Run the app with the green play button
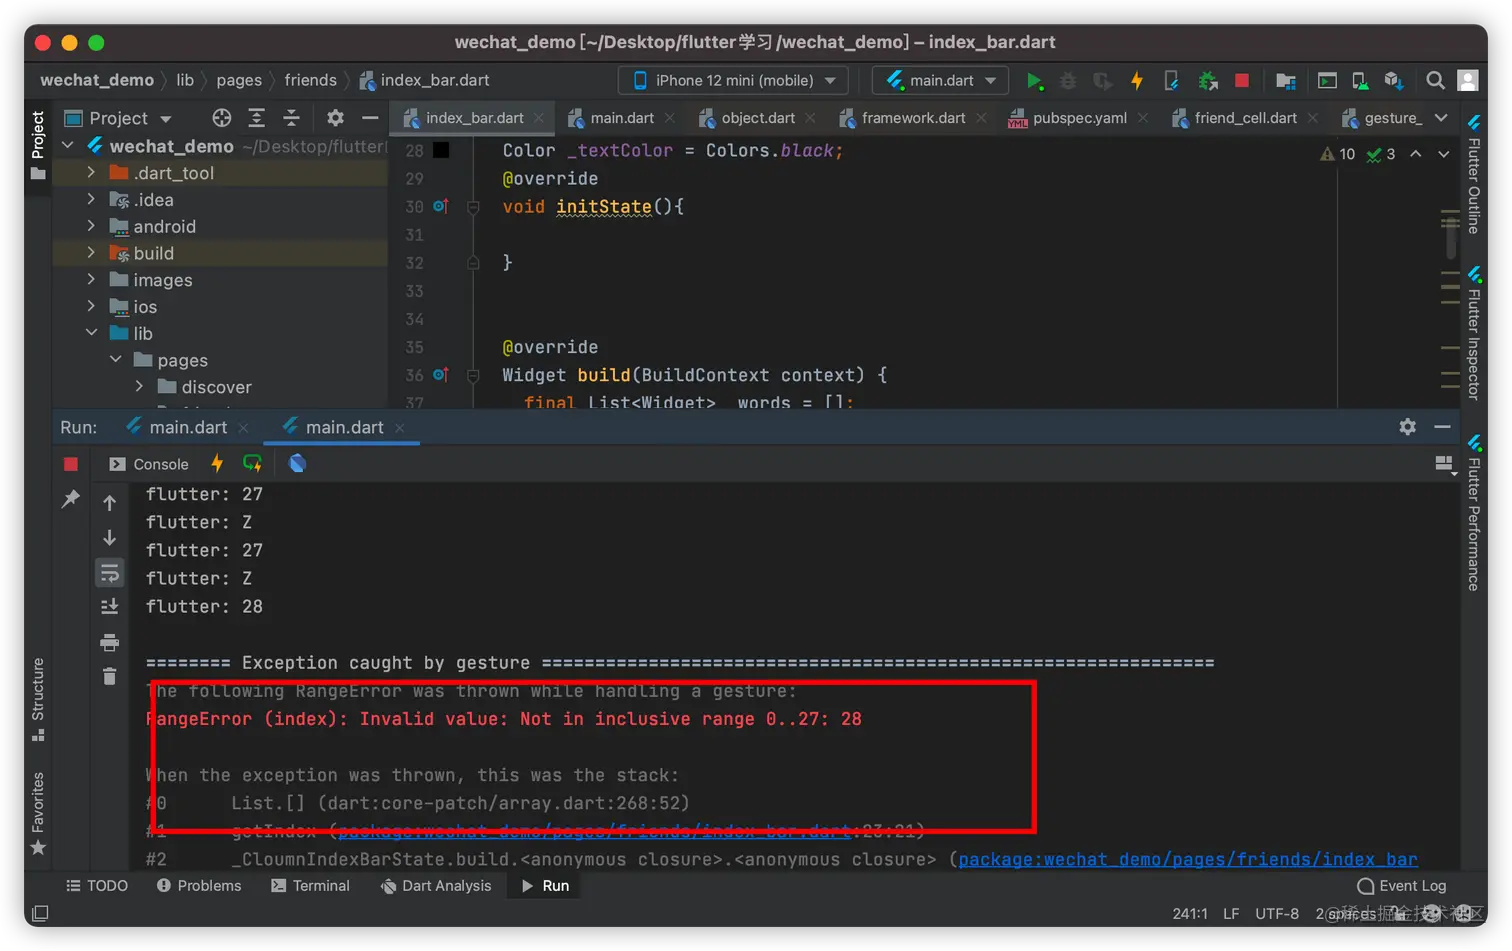1512x951 pixels. tap(1034, 81)
